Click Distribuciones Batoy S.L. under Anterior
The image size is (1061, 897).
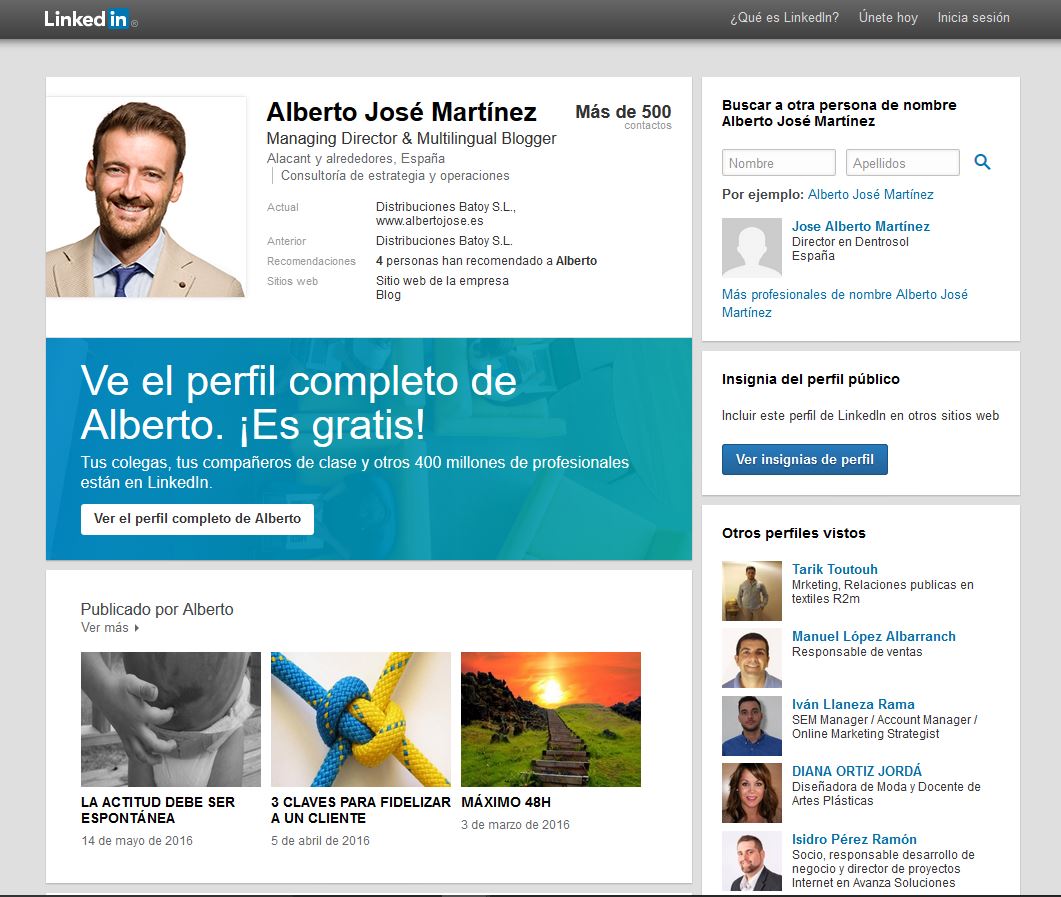(x=444, y=241)
